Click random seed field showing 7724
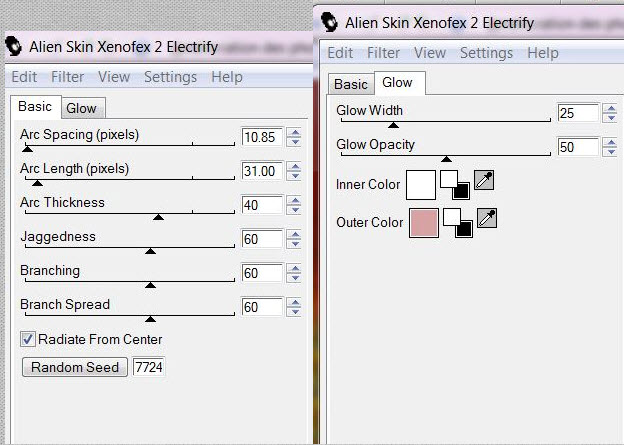The width and height of the screenshot is (624, 445). [x=148, y=367]
